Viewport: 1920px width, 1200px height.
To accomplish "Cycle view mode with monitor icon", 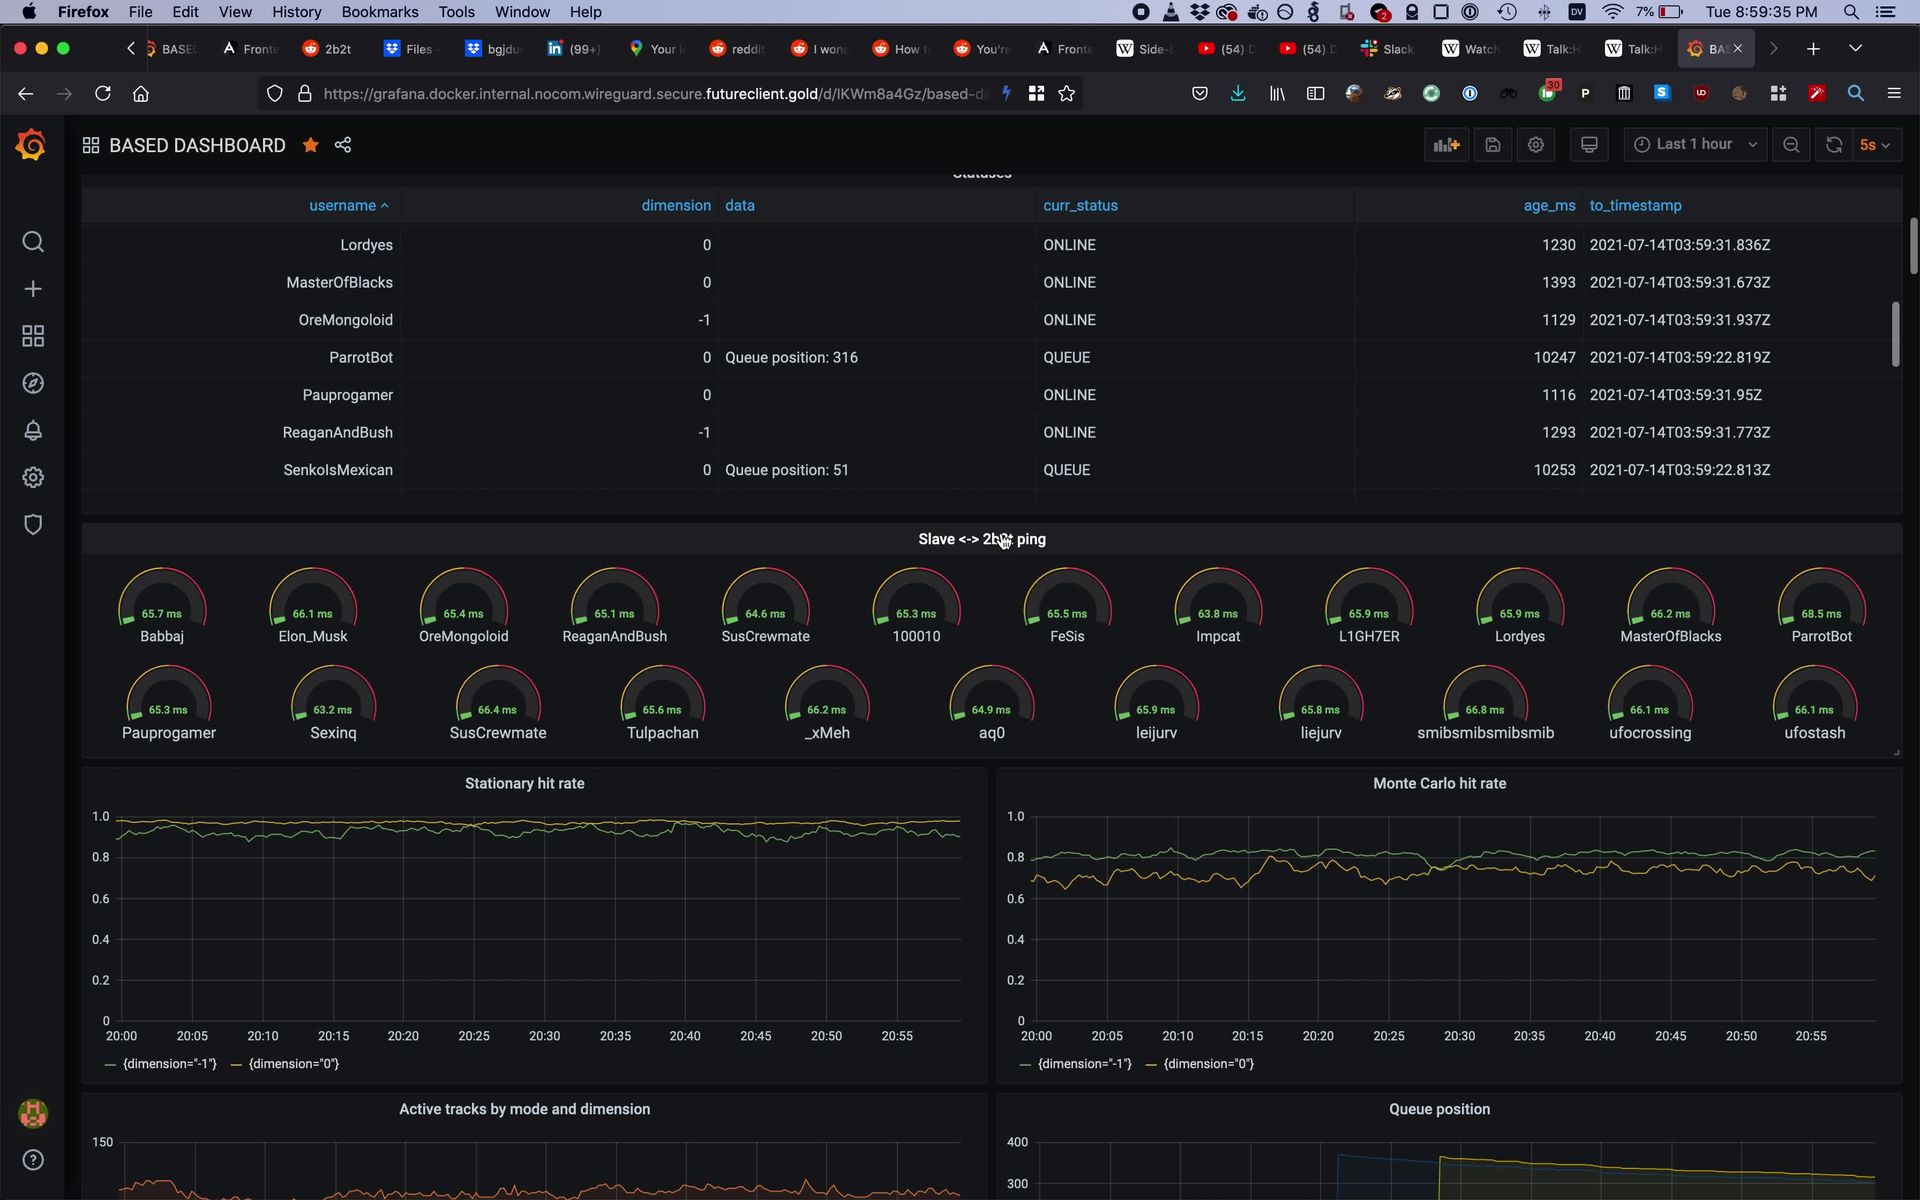I will point(1589,145).
